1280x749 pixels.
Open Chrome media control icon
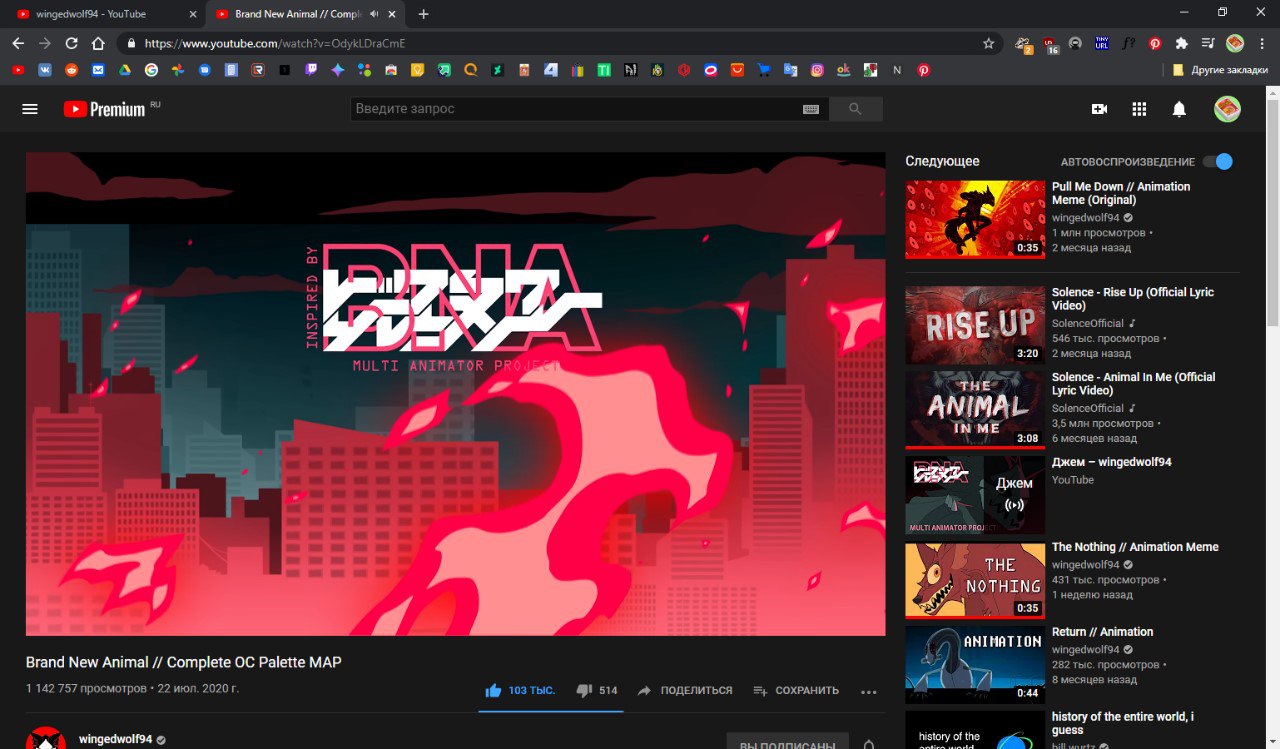[x=1208, y=43]
